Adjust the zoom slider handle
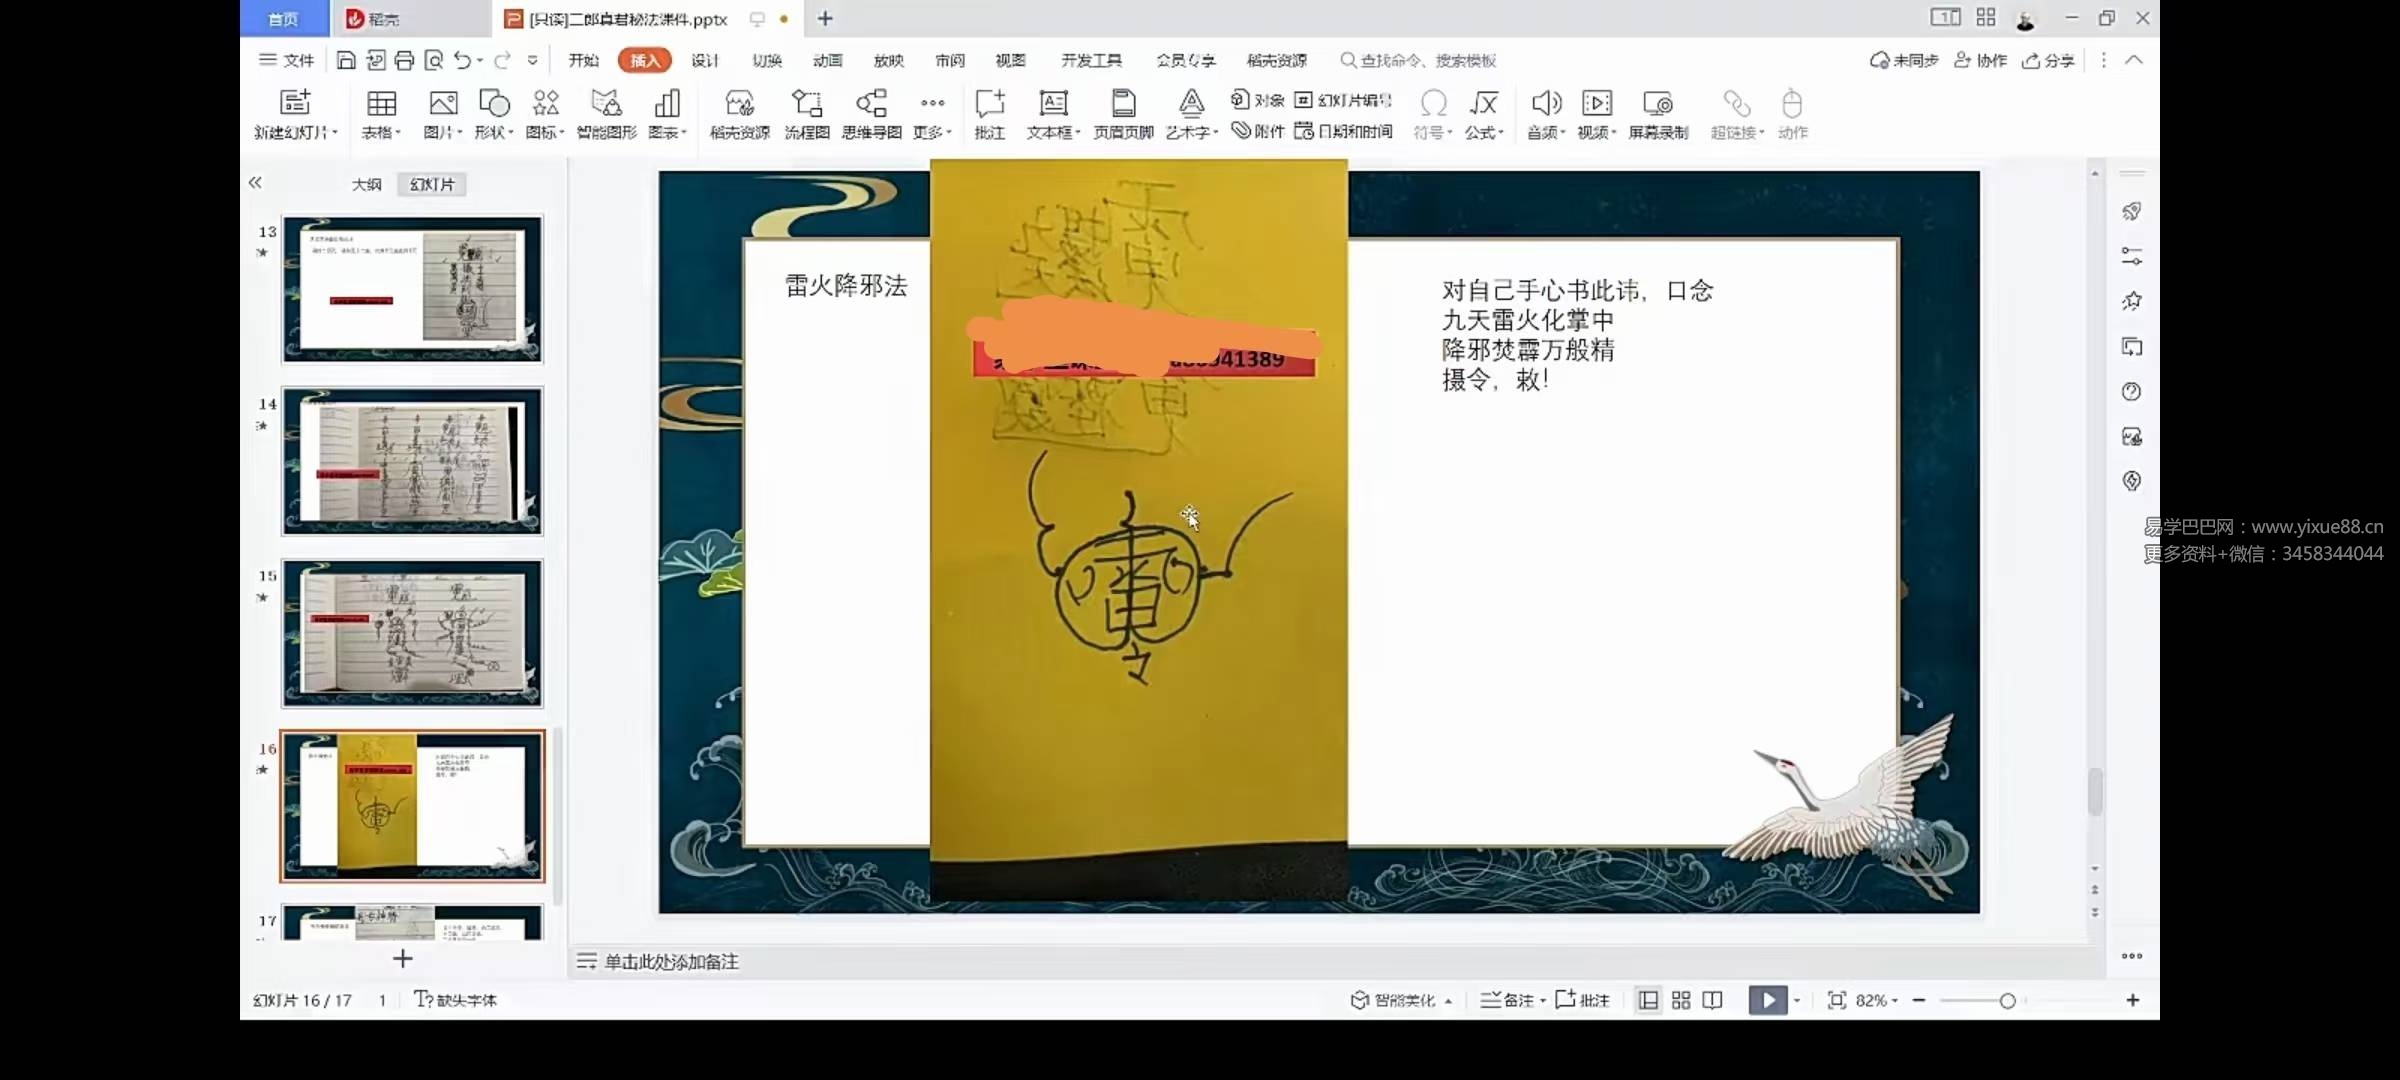This screenshot has height=1080, width=2400. (x=2006, y=1000)
